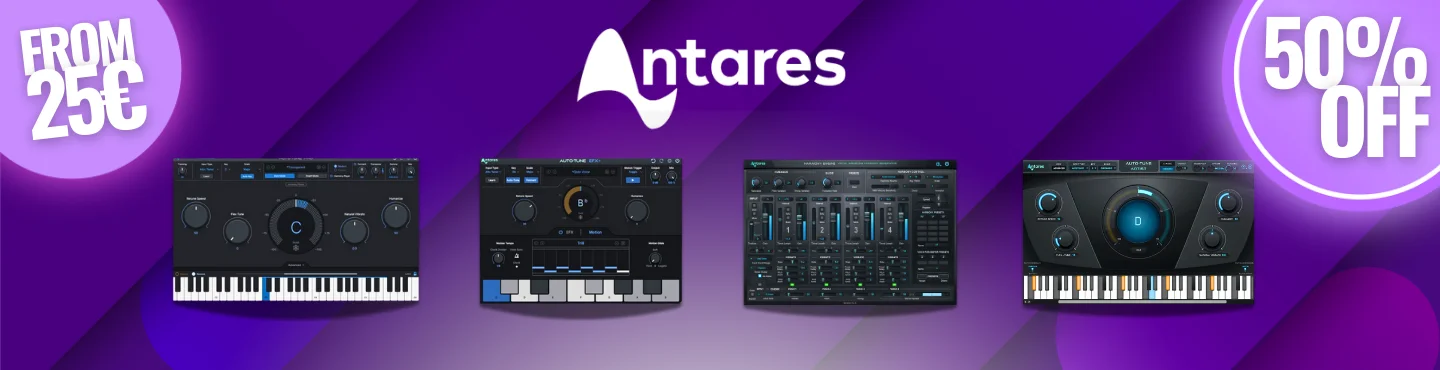Click the snowflake freeze icon under the C note
The width and height of the screenshot is (1440, 370).
tap(297, 248)
